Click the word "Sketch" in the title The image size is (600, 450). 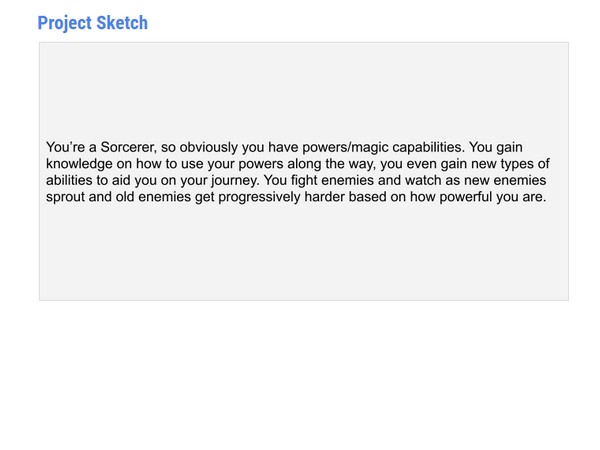(x=122, y=23)
